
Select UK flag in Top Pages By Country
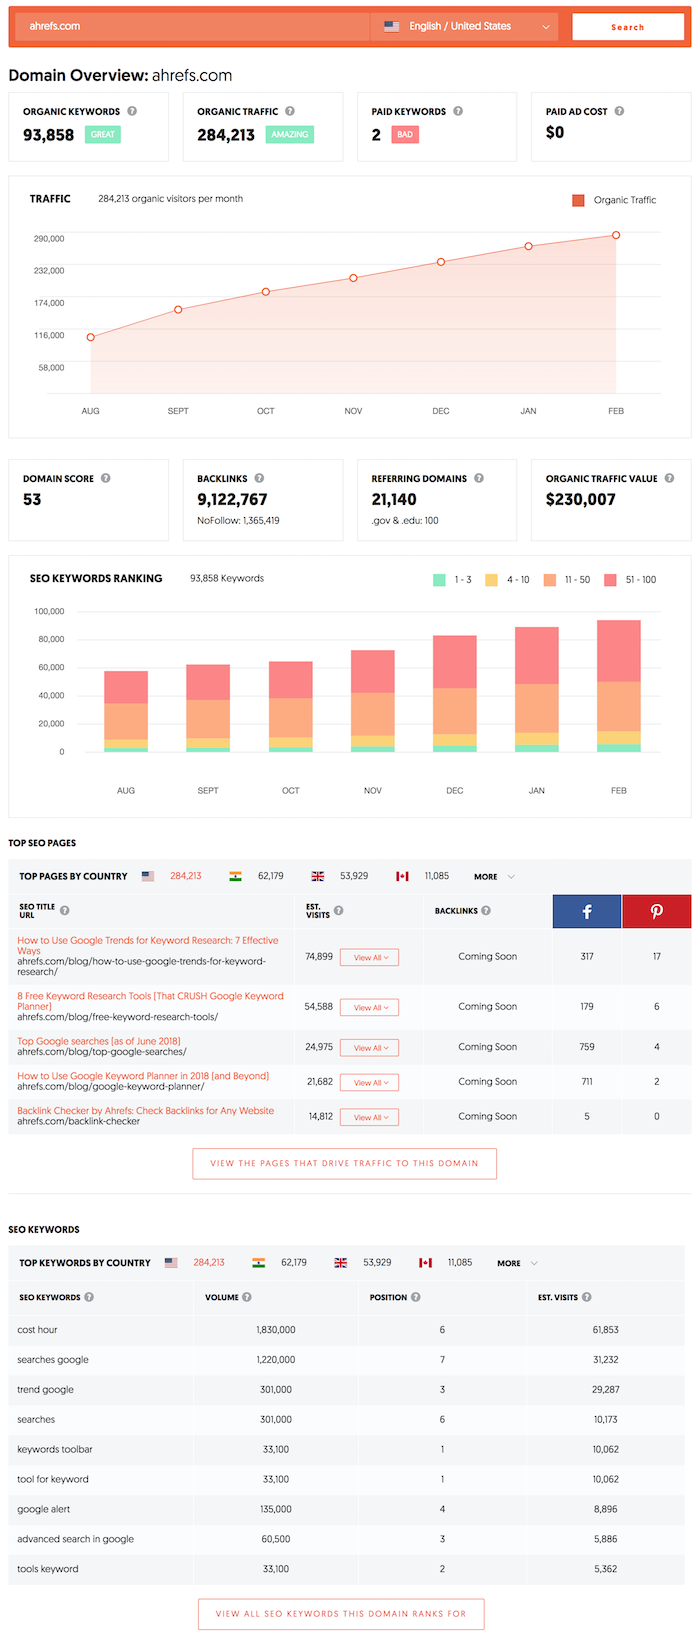point(318,876)
